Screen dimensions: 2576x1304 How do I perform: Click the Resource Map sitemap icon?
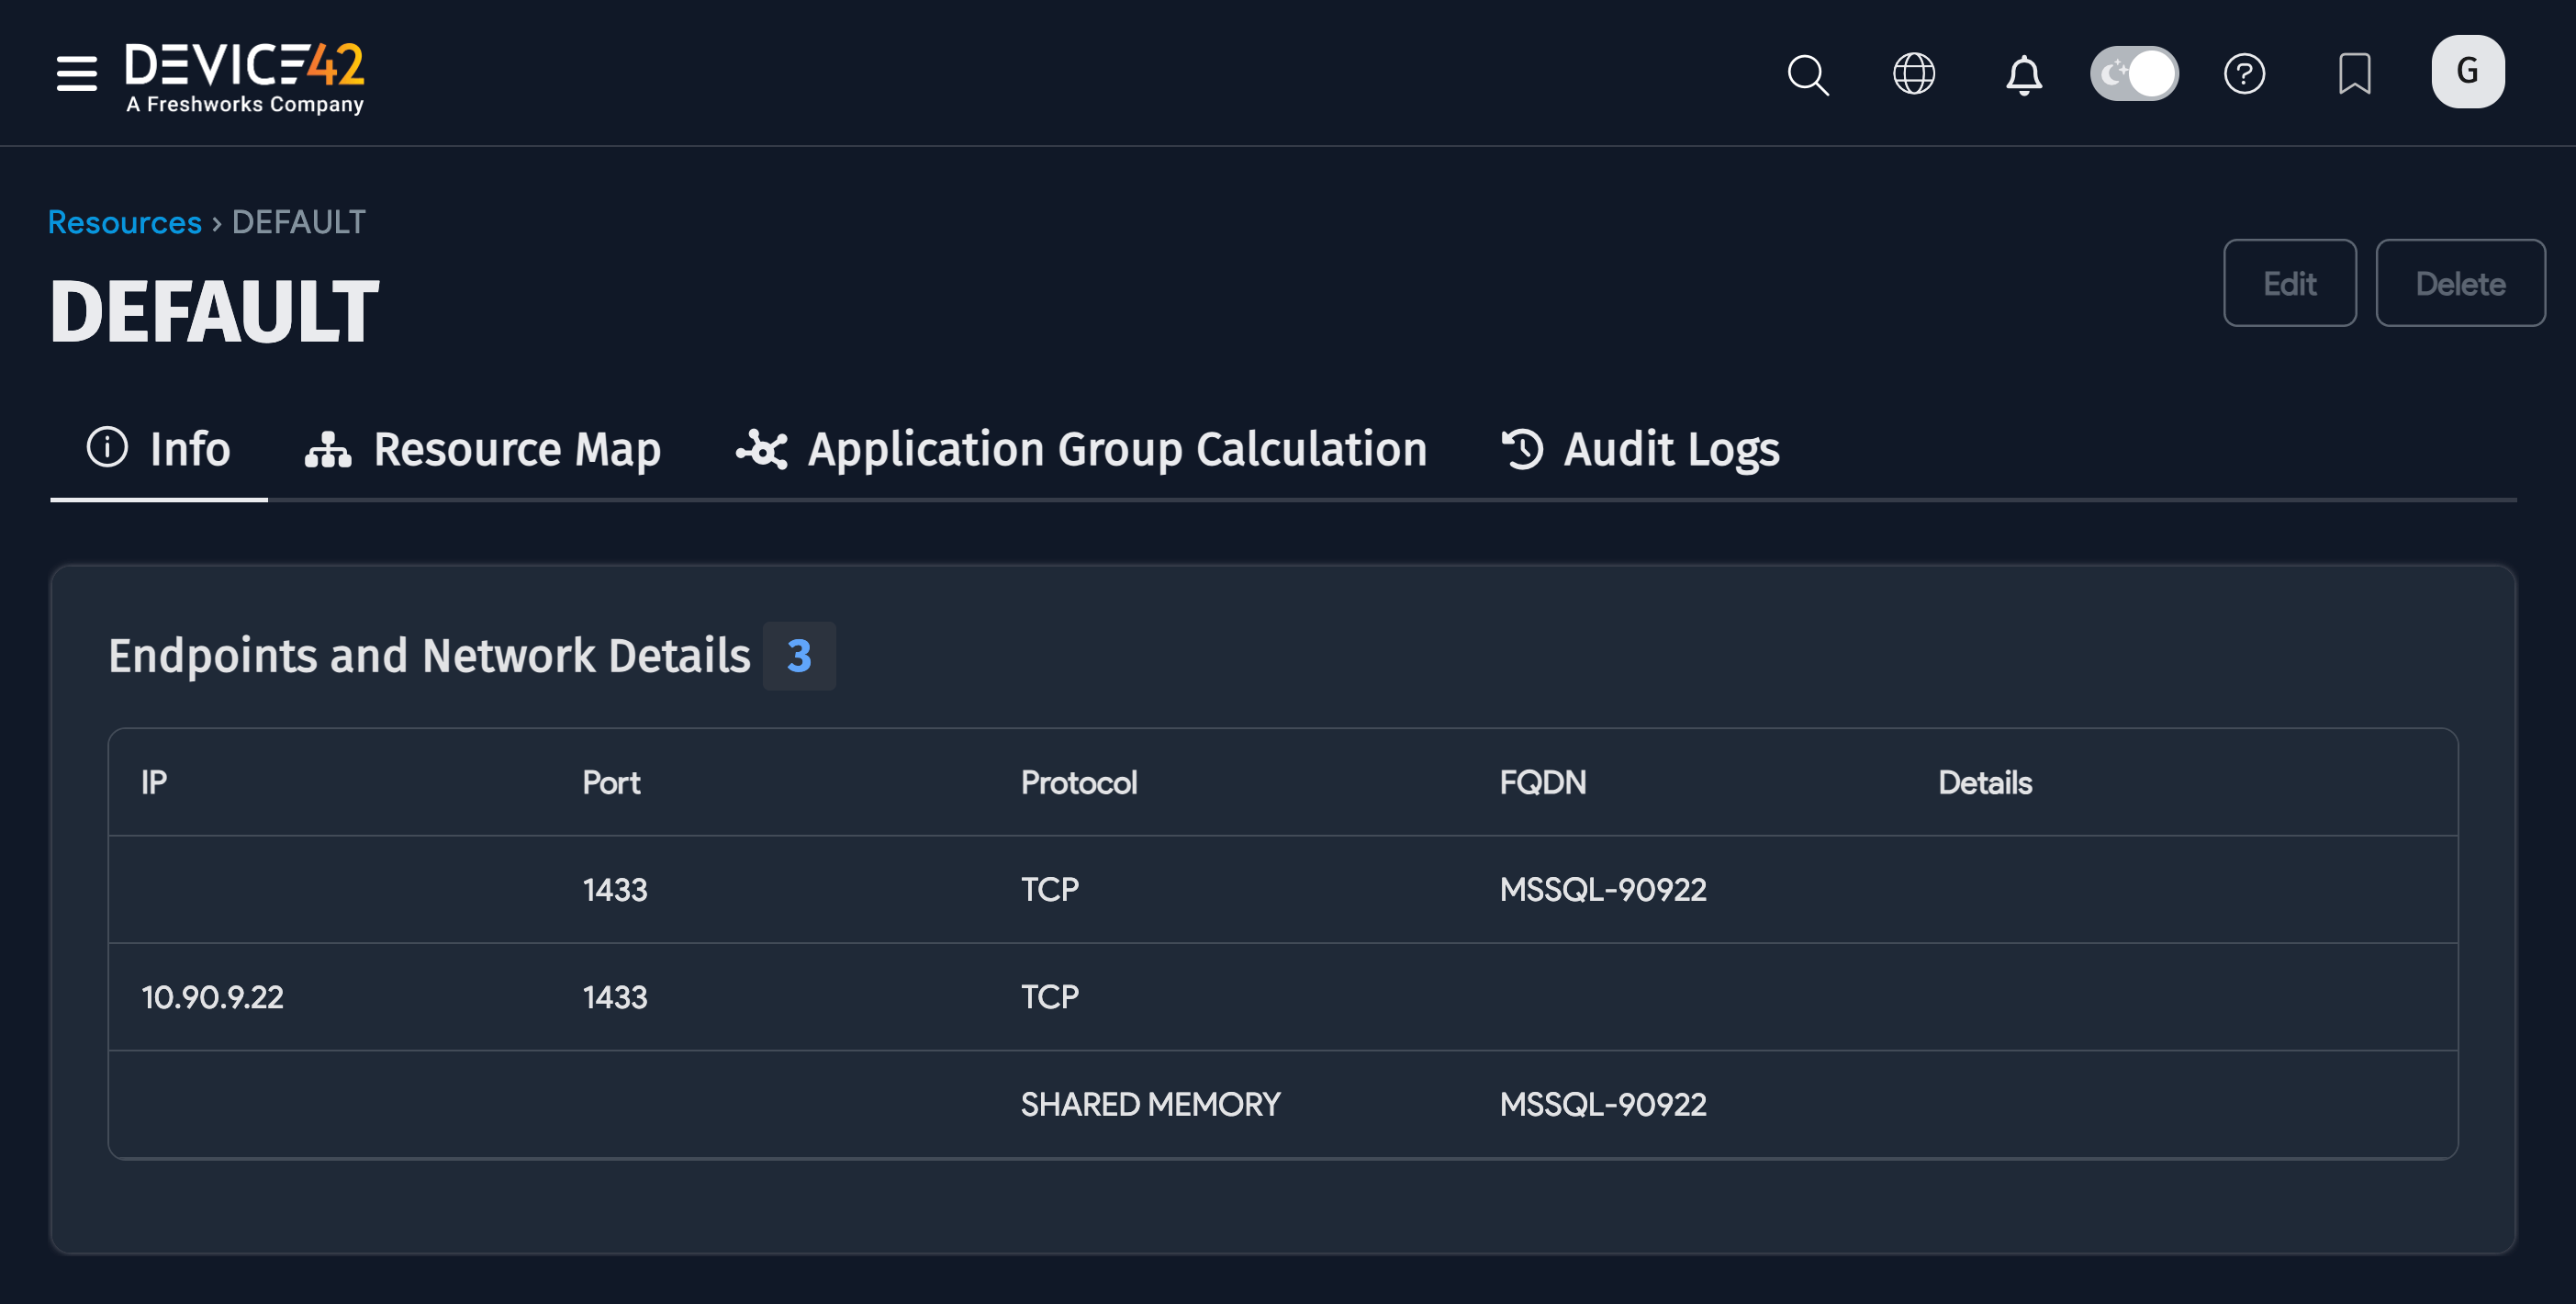click(x=326, y=450)
